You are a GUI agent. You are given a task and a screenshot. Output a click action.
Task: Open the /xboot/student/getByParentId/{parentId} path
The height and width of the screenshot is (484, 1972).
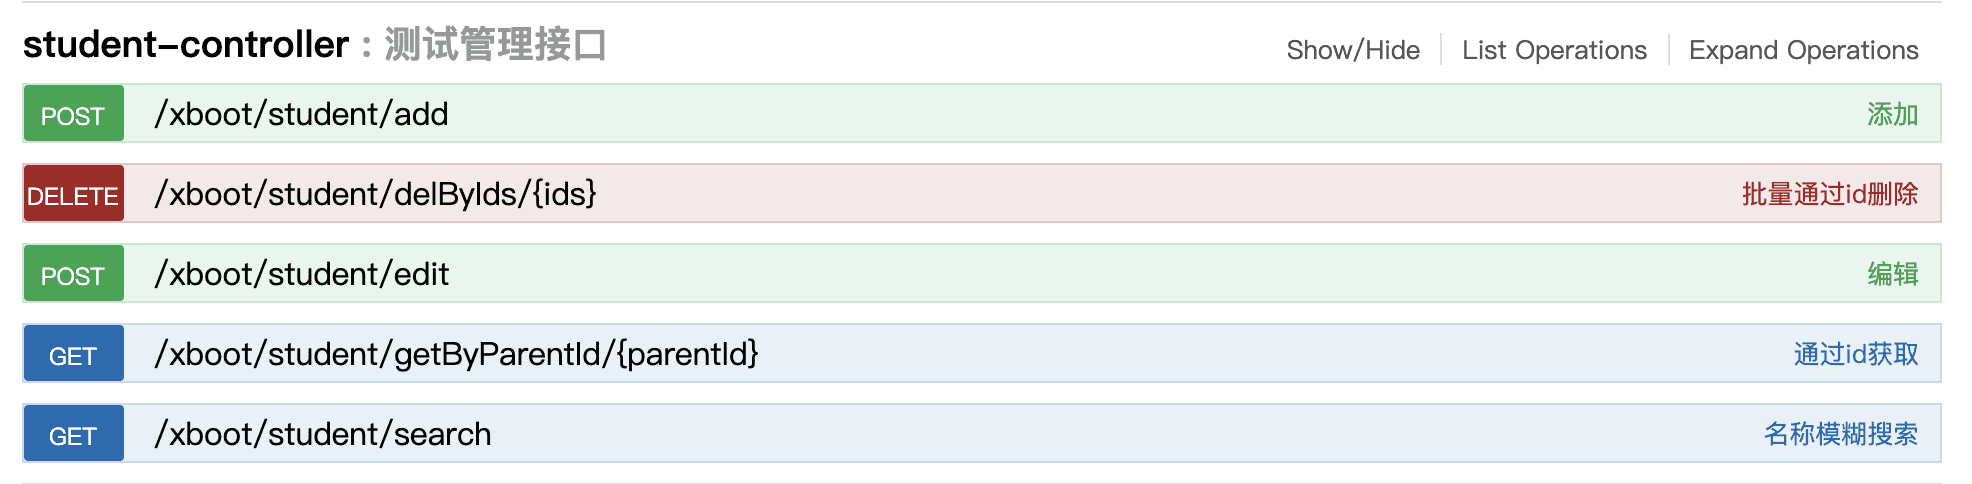coord(456,354)
